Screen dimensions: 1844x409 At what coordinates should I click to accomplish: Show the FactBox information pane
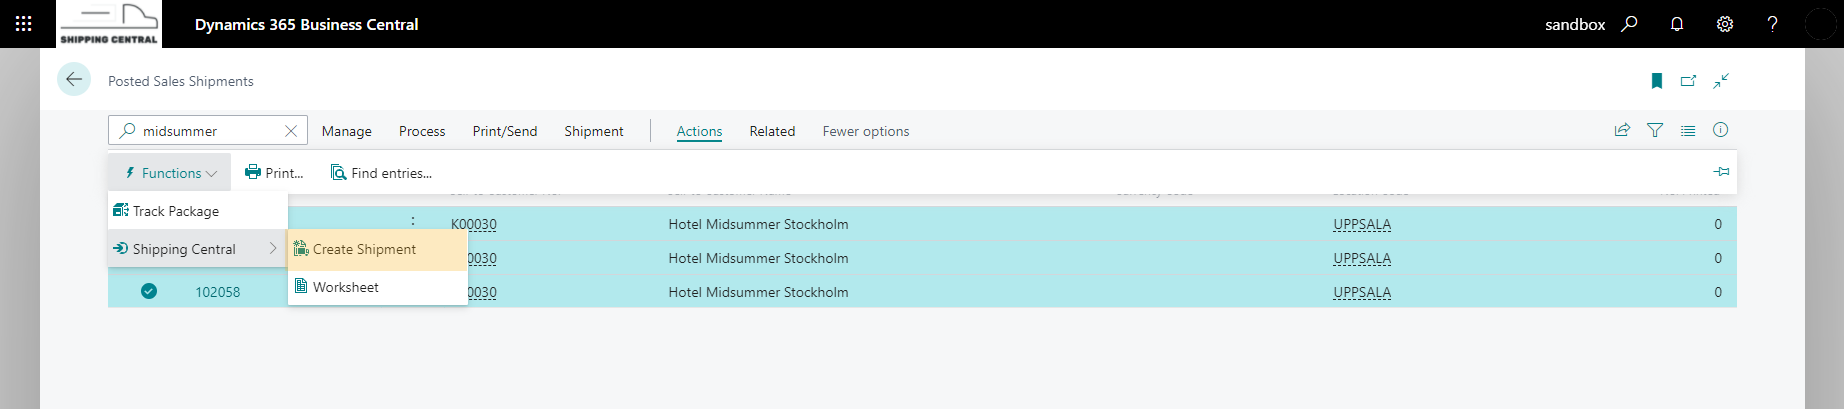1720,130
